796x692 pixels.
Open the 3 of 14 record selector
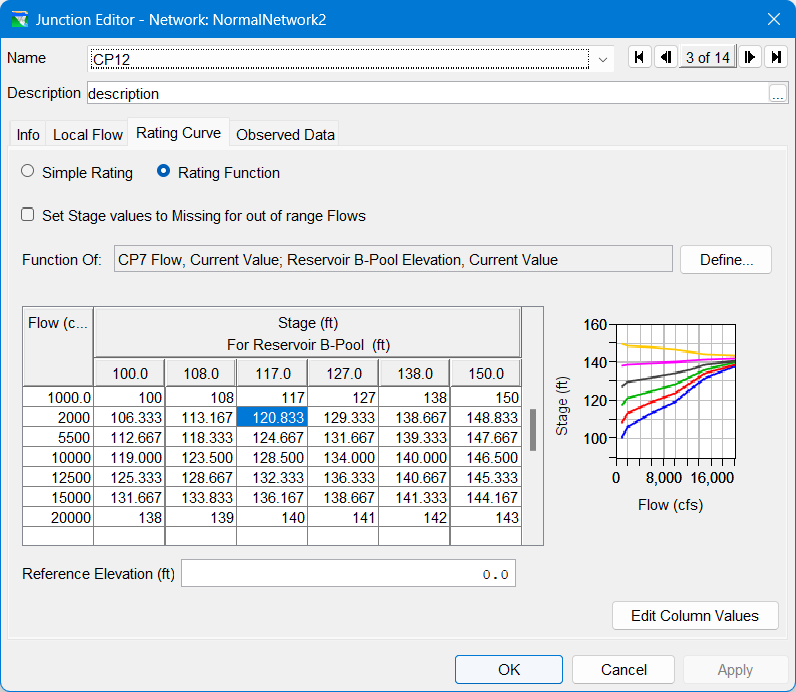(707, 58)
